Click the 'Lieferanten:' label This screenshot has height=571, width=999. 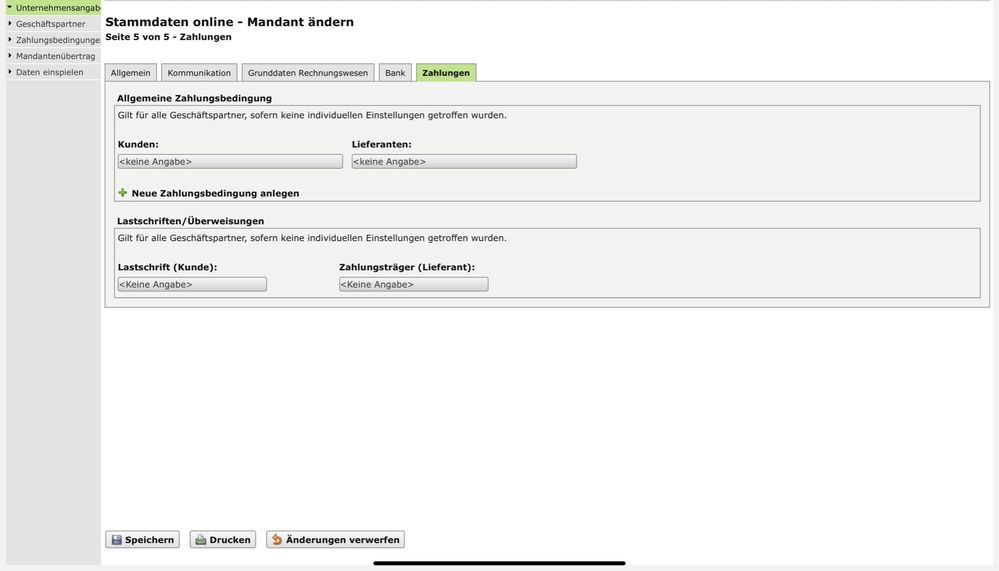[382, 145]
